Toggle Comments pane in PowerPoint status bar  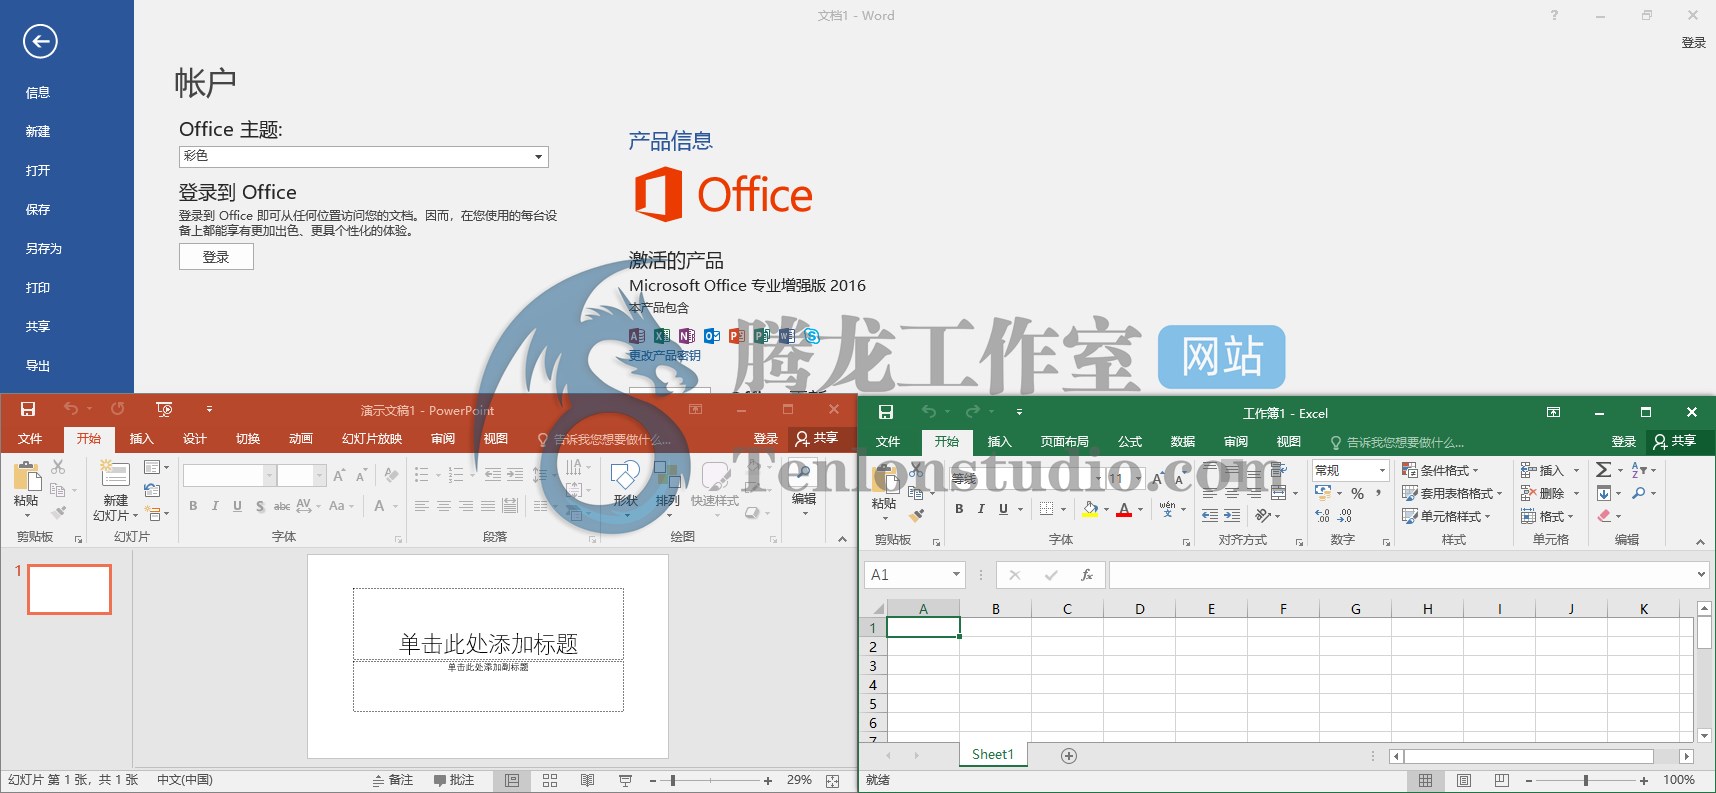click(454, 780)
